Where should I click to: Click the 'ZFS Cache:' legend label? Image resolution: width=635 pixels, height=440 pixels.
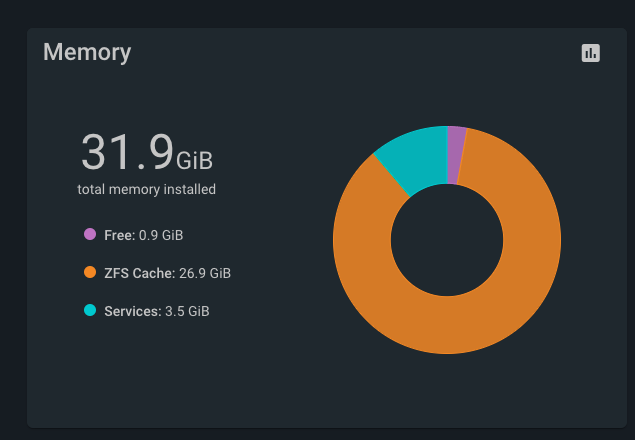coord(140,273)
